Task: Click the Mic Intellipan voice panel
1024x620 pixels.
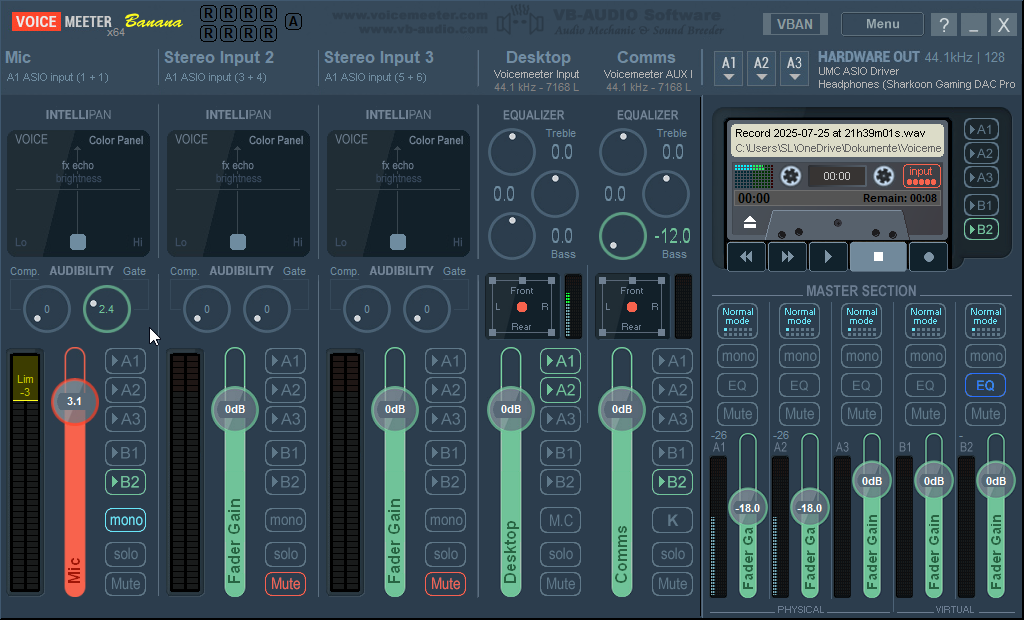Action: point(78,193)
